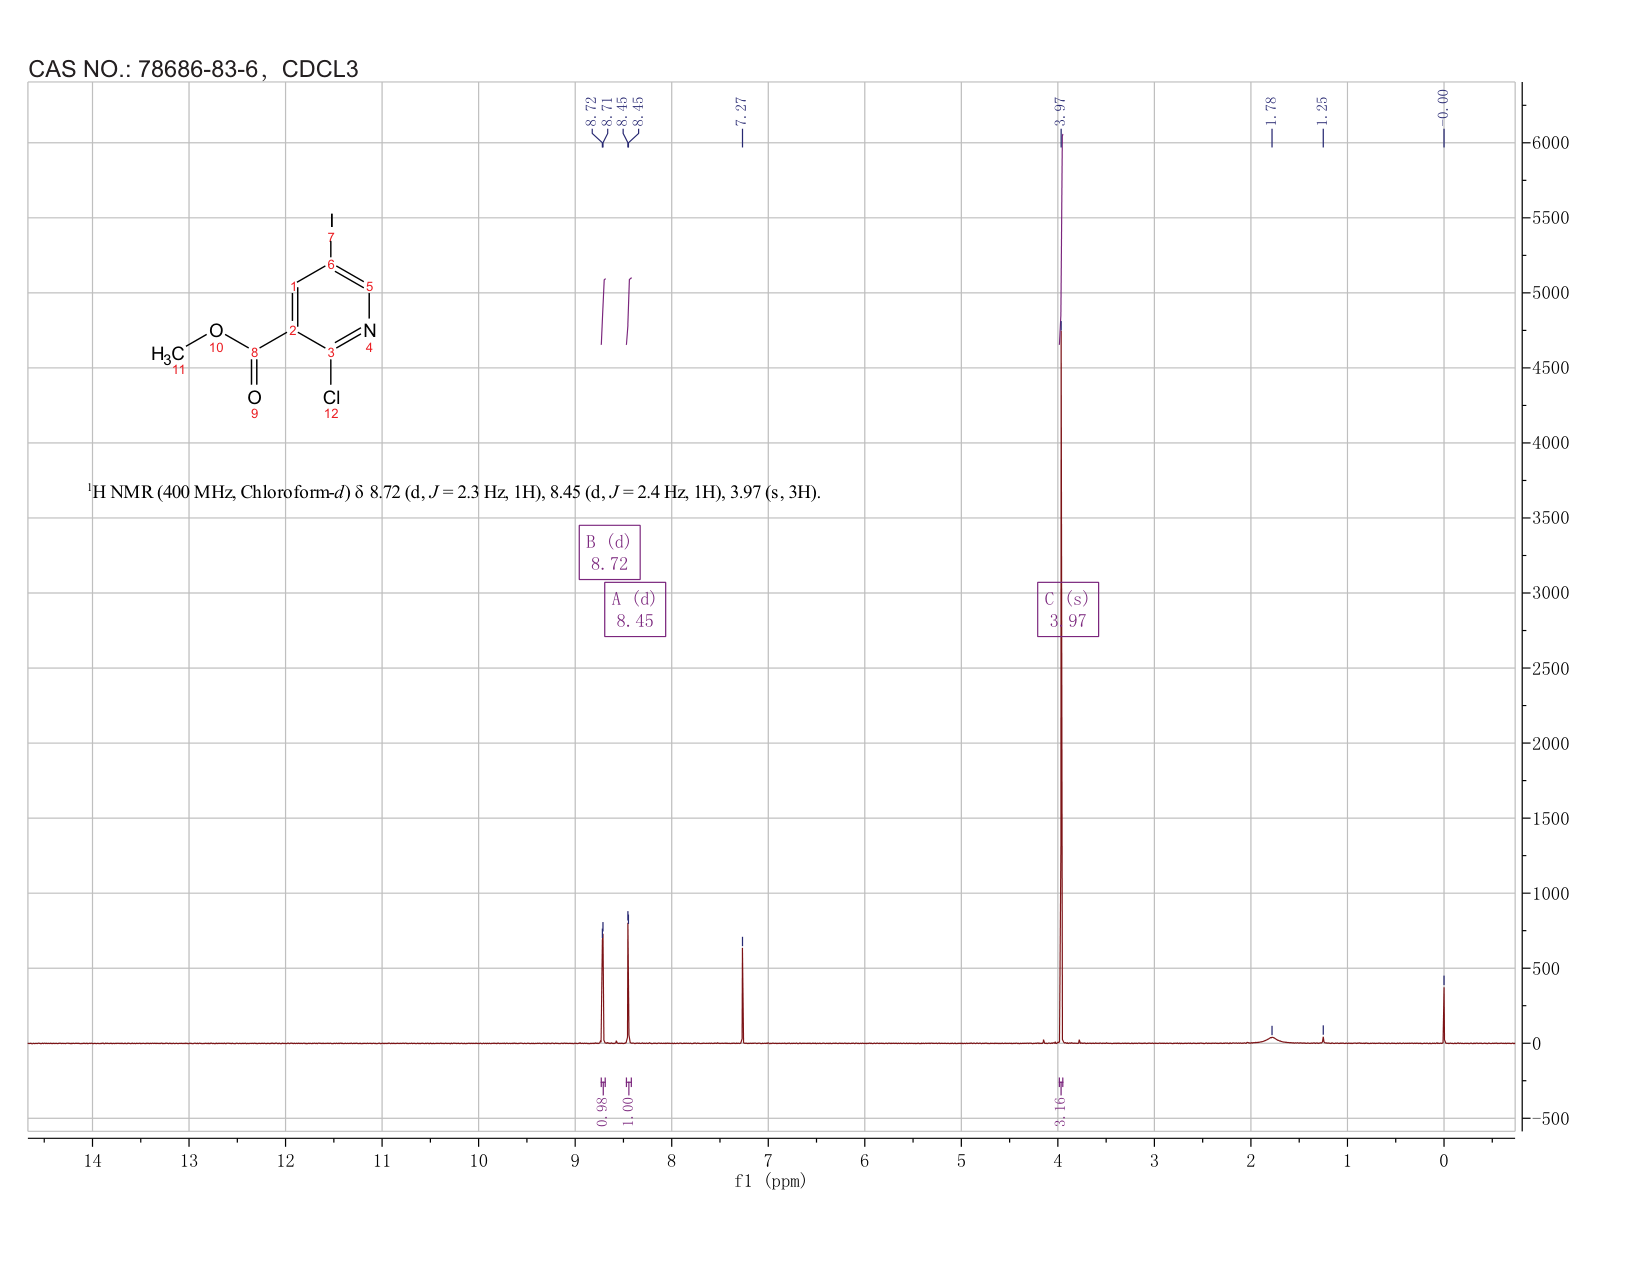The height and width of the screenshot is (1275, 1650).
Task: Click the B (d) 8.72 multiplet box
Action: point(609,552)
